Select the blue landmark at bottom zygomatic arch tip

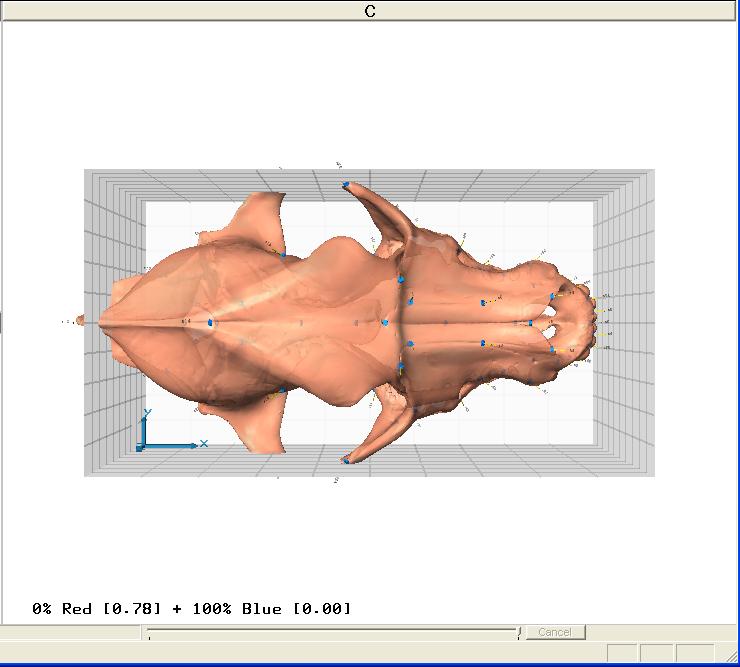coord(346,460)
